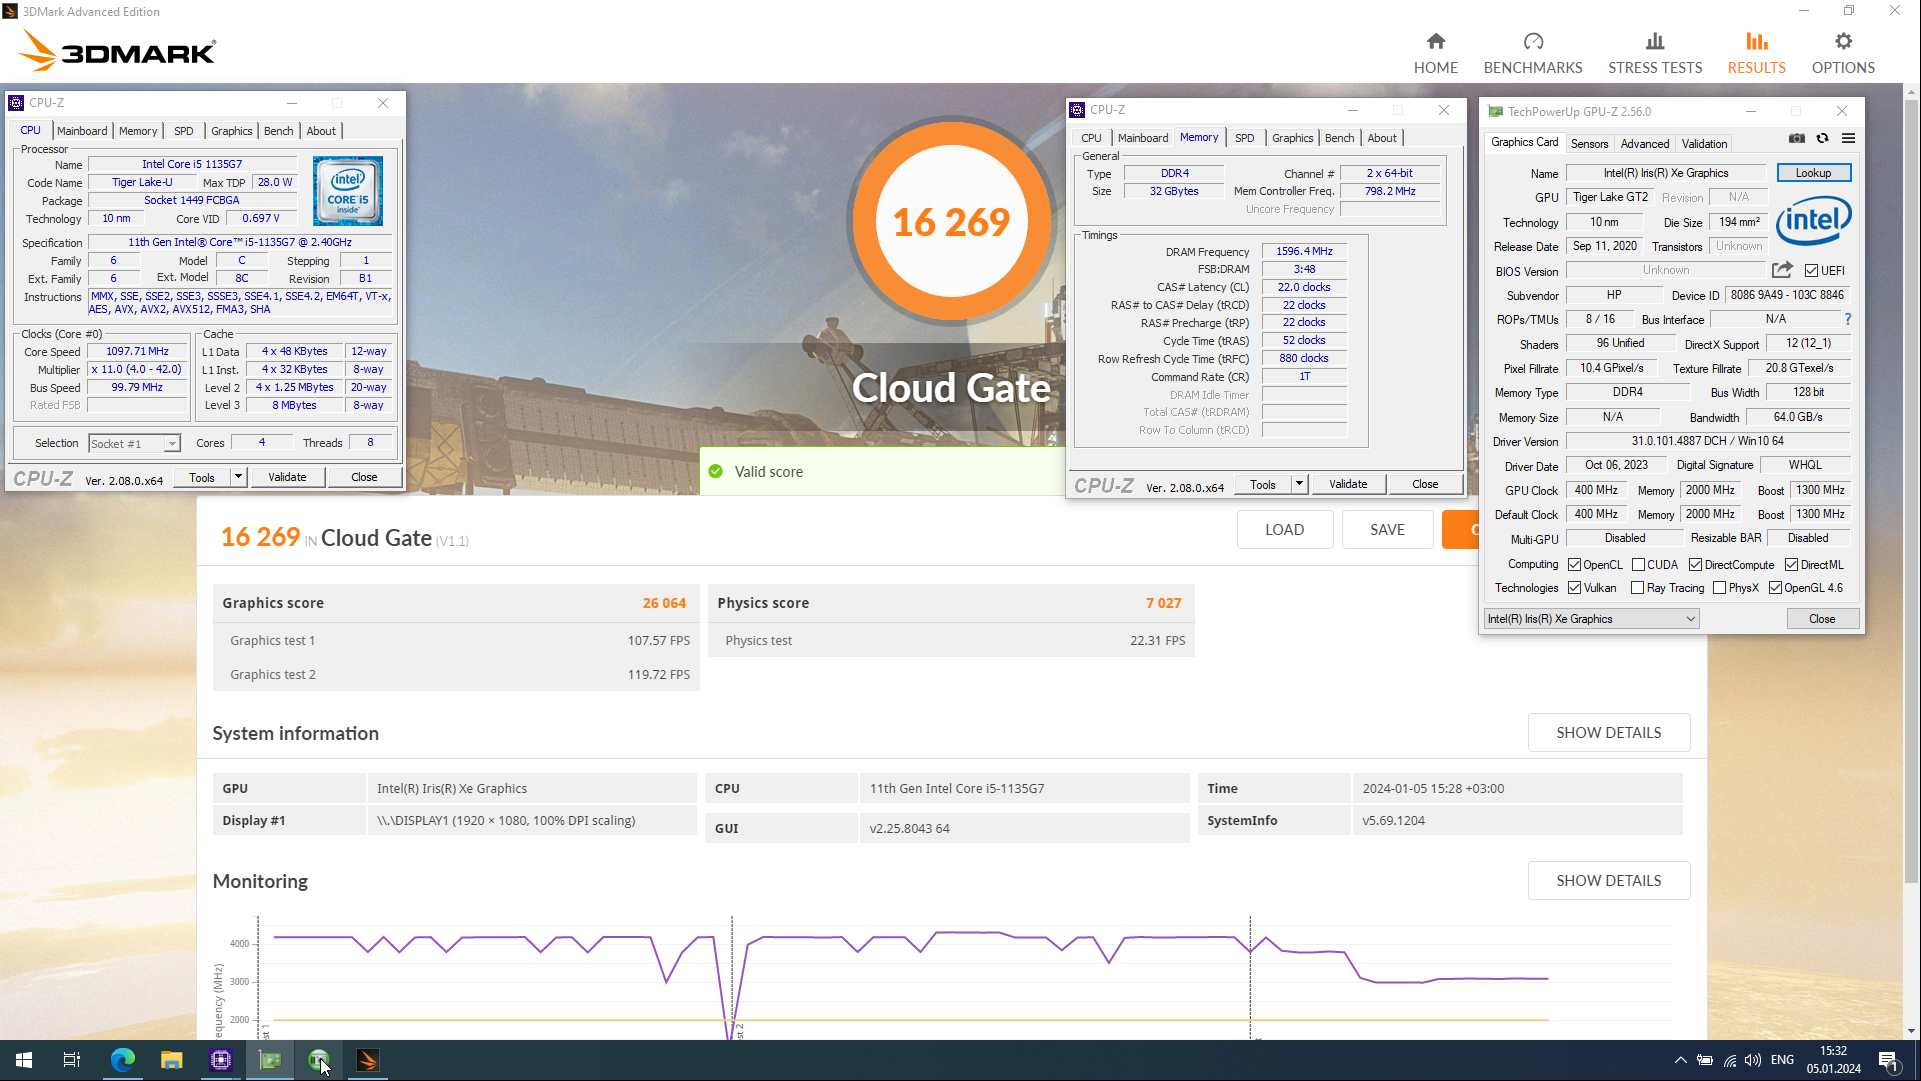Show System information details

(1608, 733)
